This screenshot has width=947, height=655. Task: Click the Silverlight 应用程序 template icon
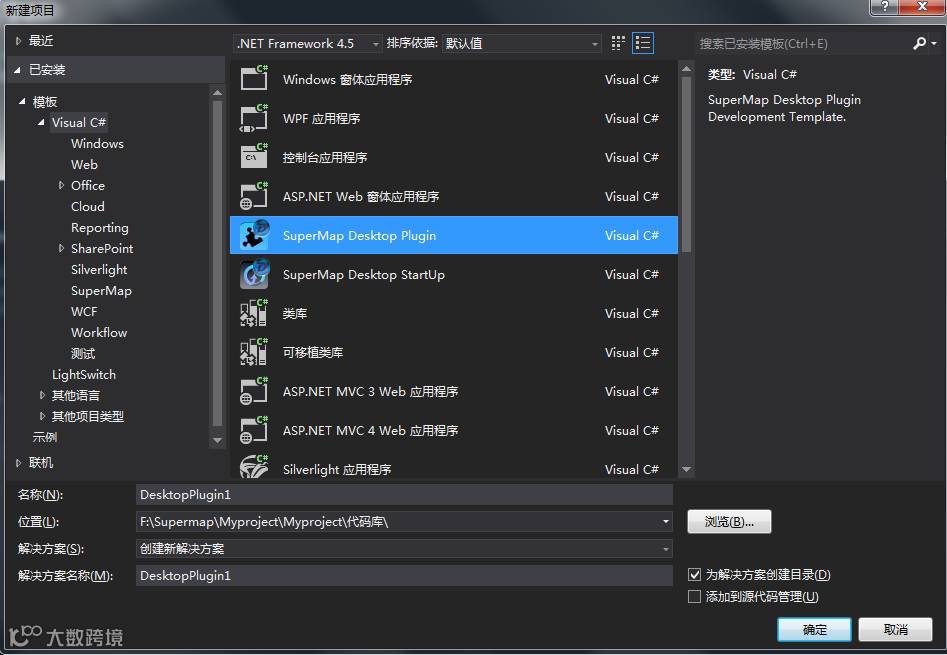click(254, 468)
